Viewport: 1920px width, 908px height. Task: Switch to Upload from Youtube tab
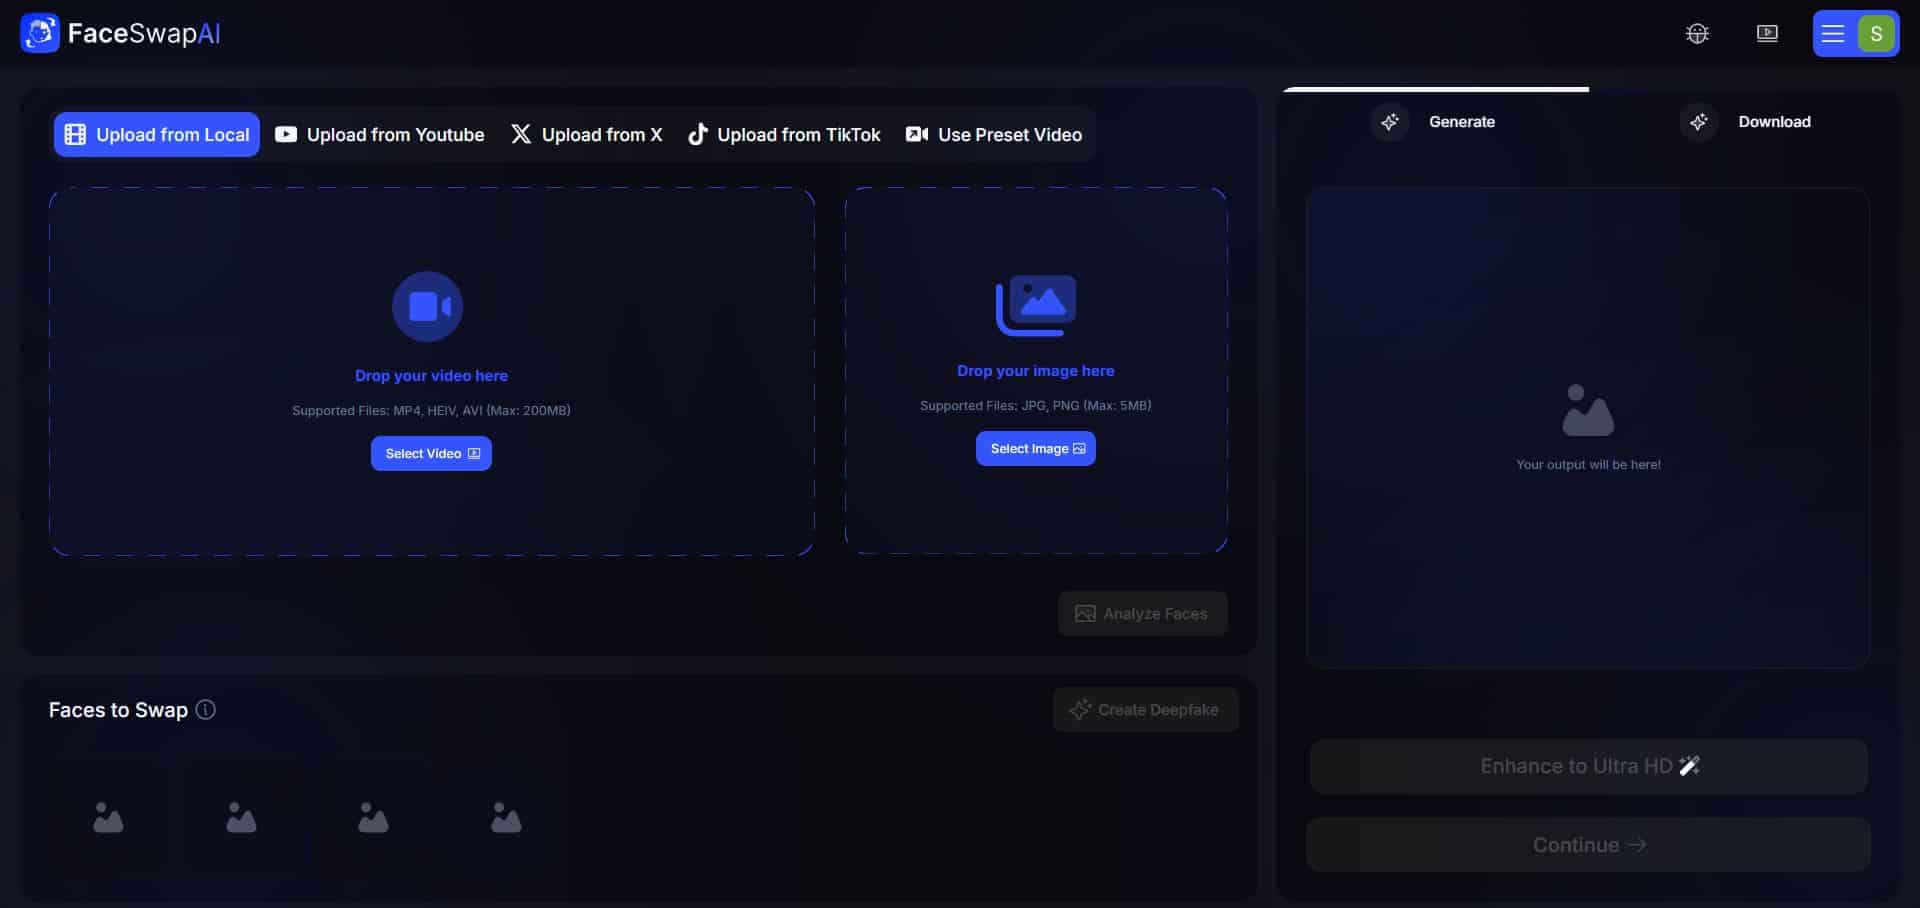tap(380, 135)
